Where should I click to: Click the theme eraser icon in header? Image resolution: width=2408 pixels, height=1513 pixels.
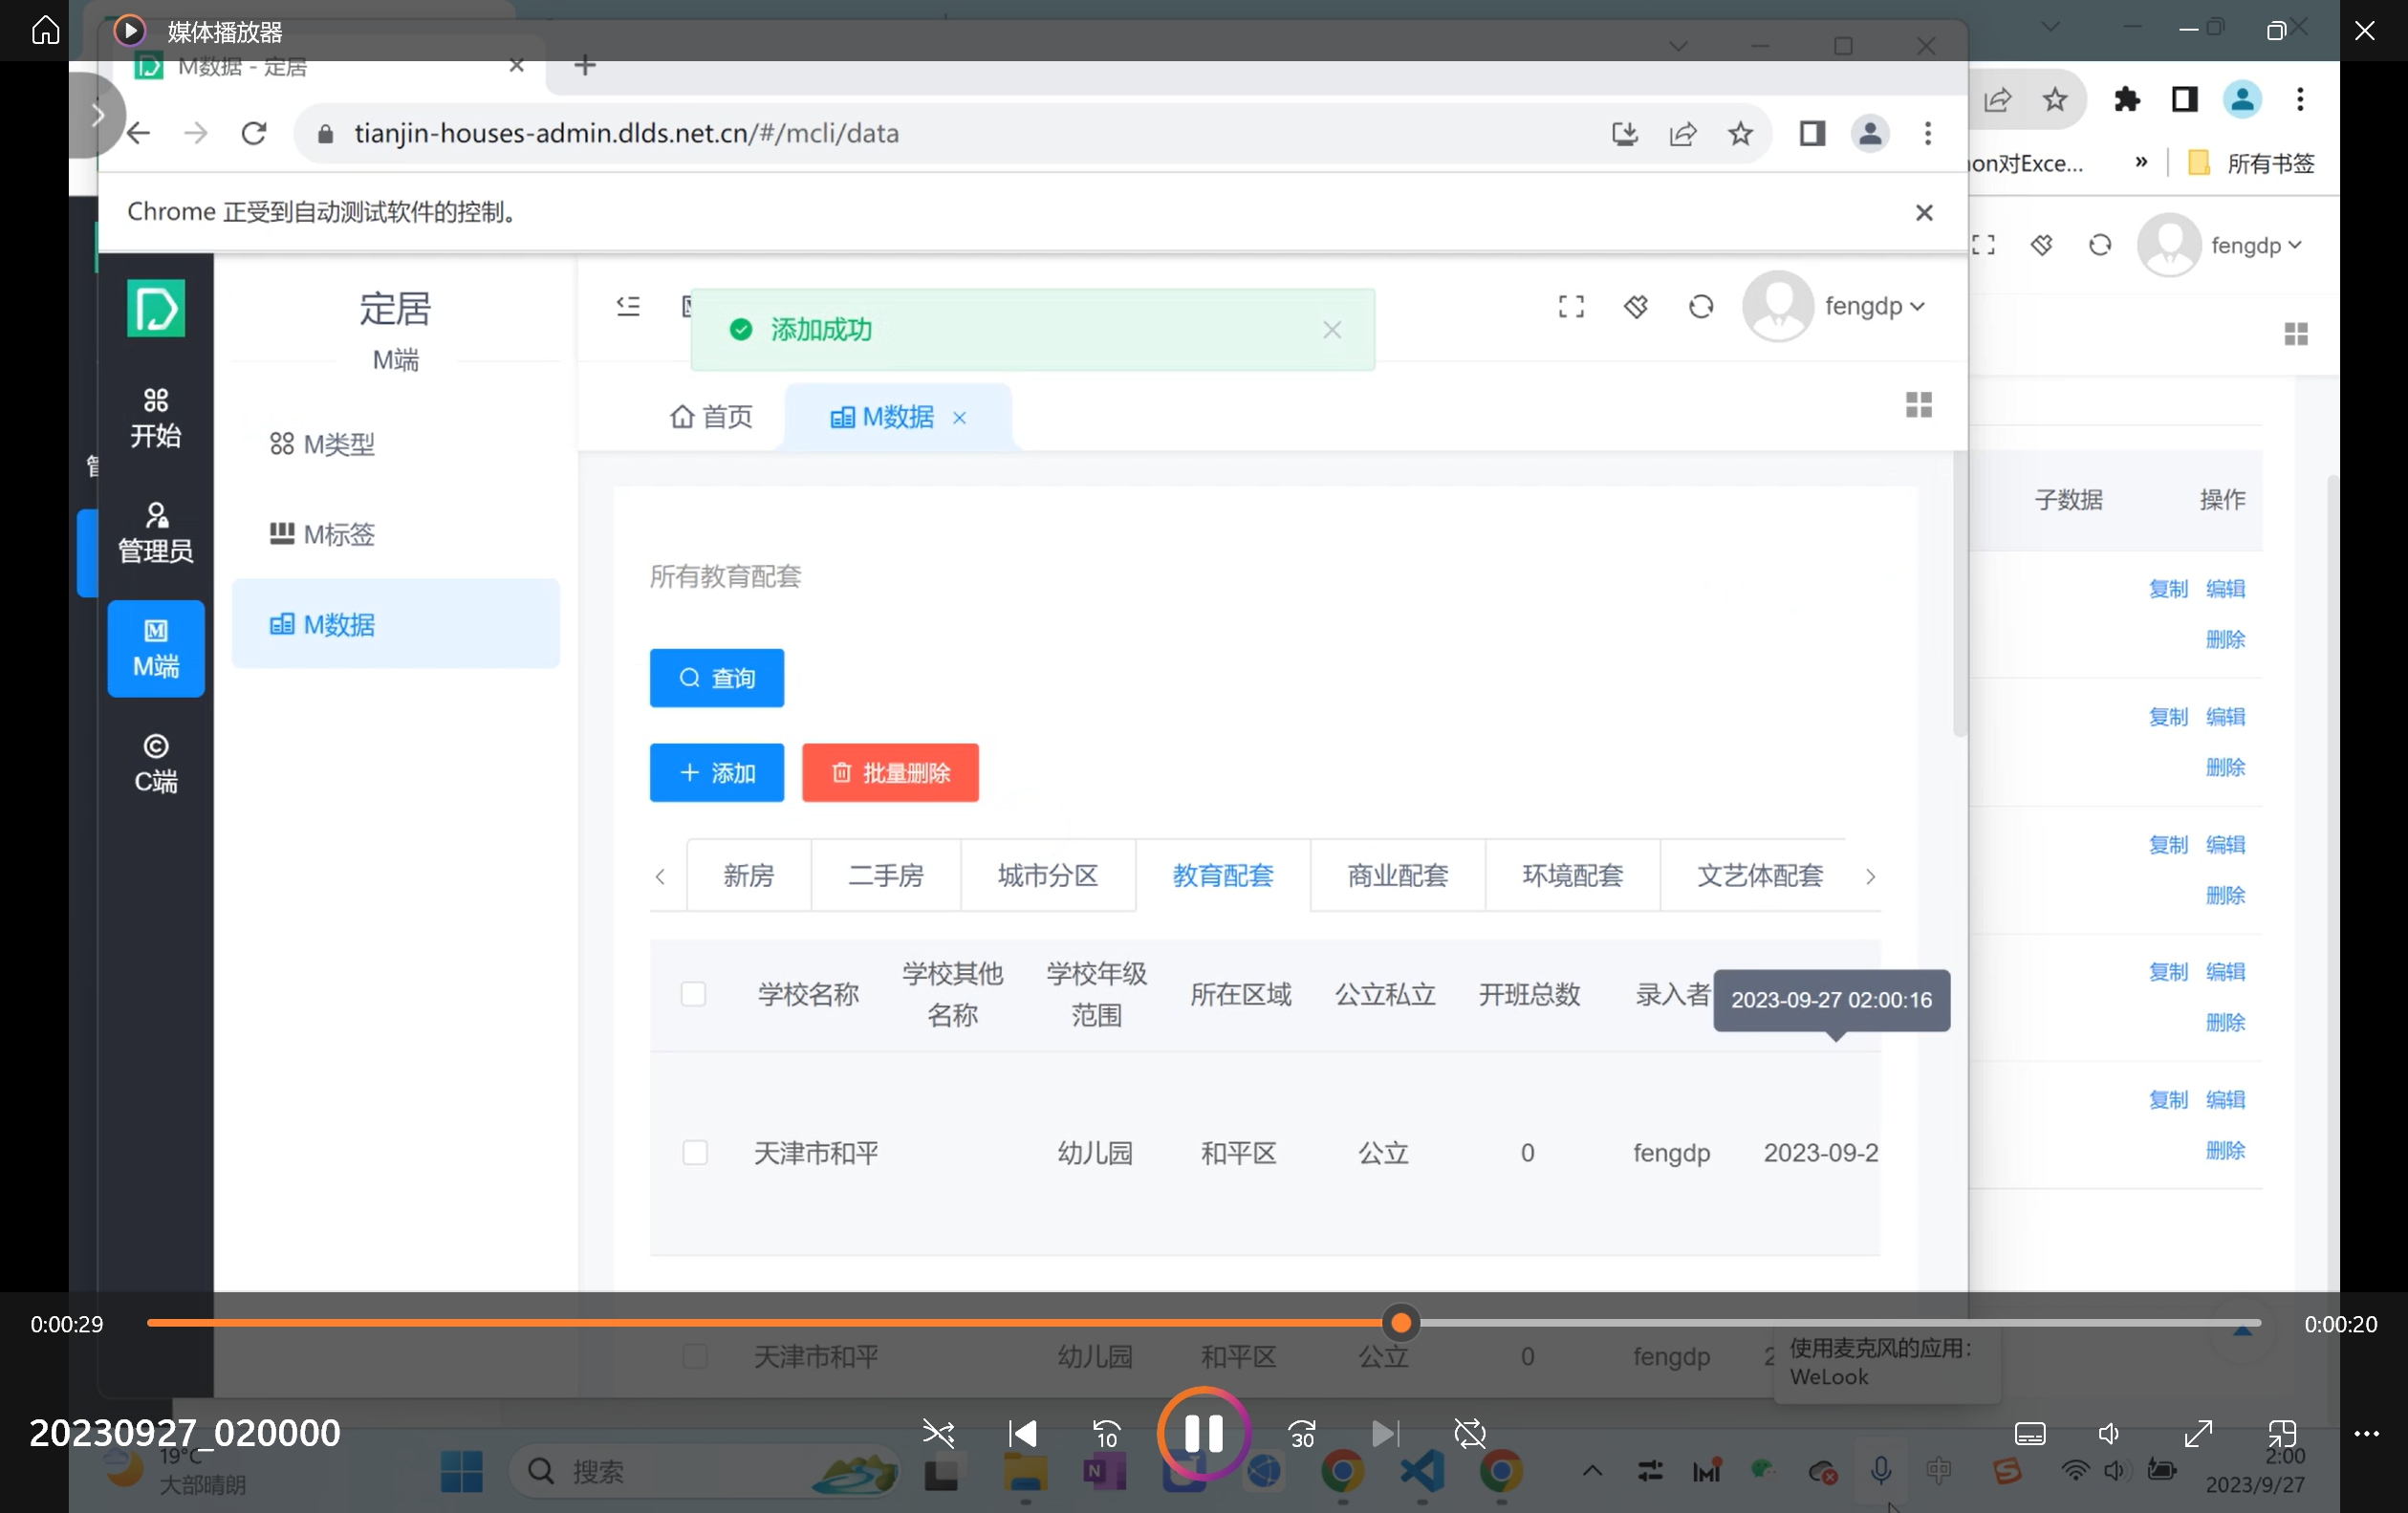pyautogui.click(x=1636, y=306)
